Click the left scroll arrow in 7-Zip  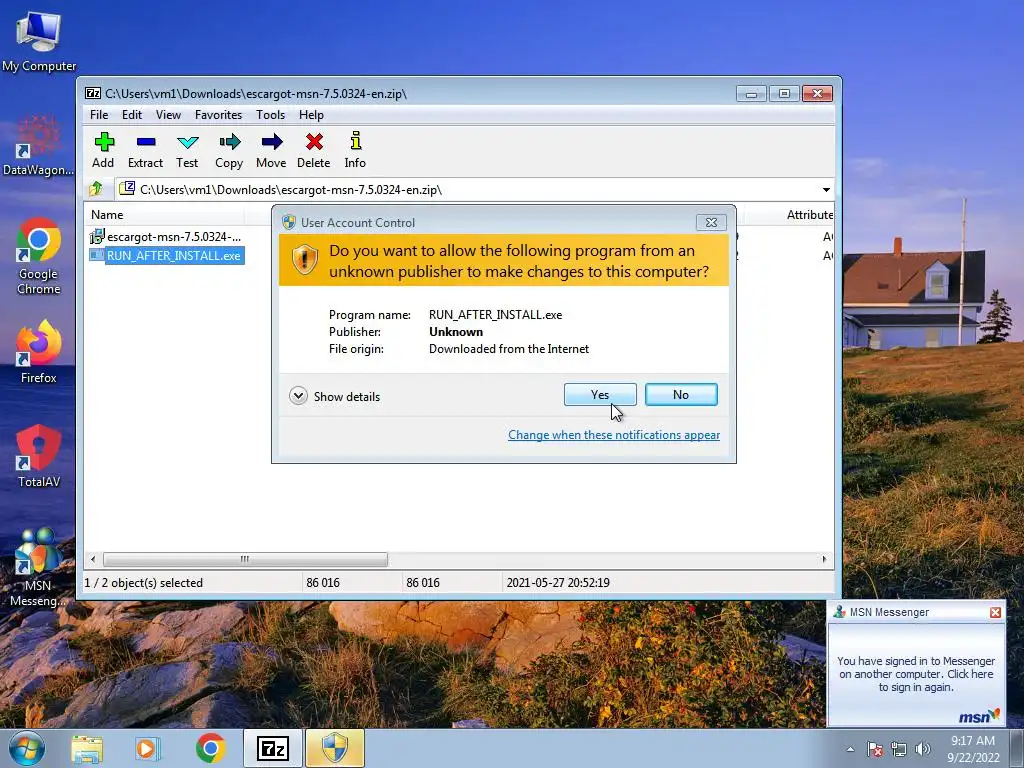(93, 559)
